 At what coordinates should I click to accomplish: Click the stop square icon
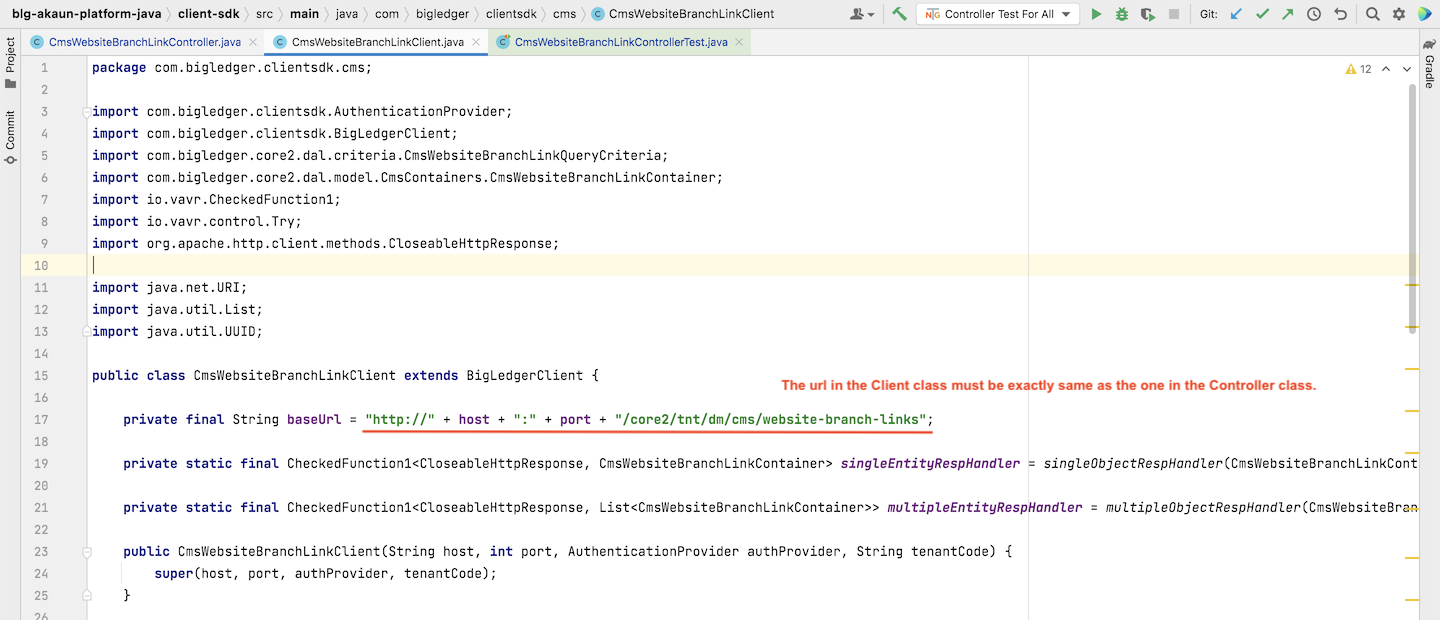(x=1174, y=14)
